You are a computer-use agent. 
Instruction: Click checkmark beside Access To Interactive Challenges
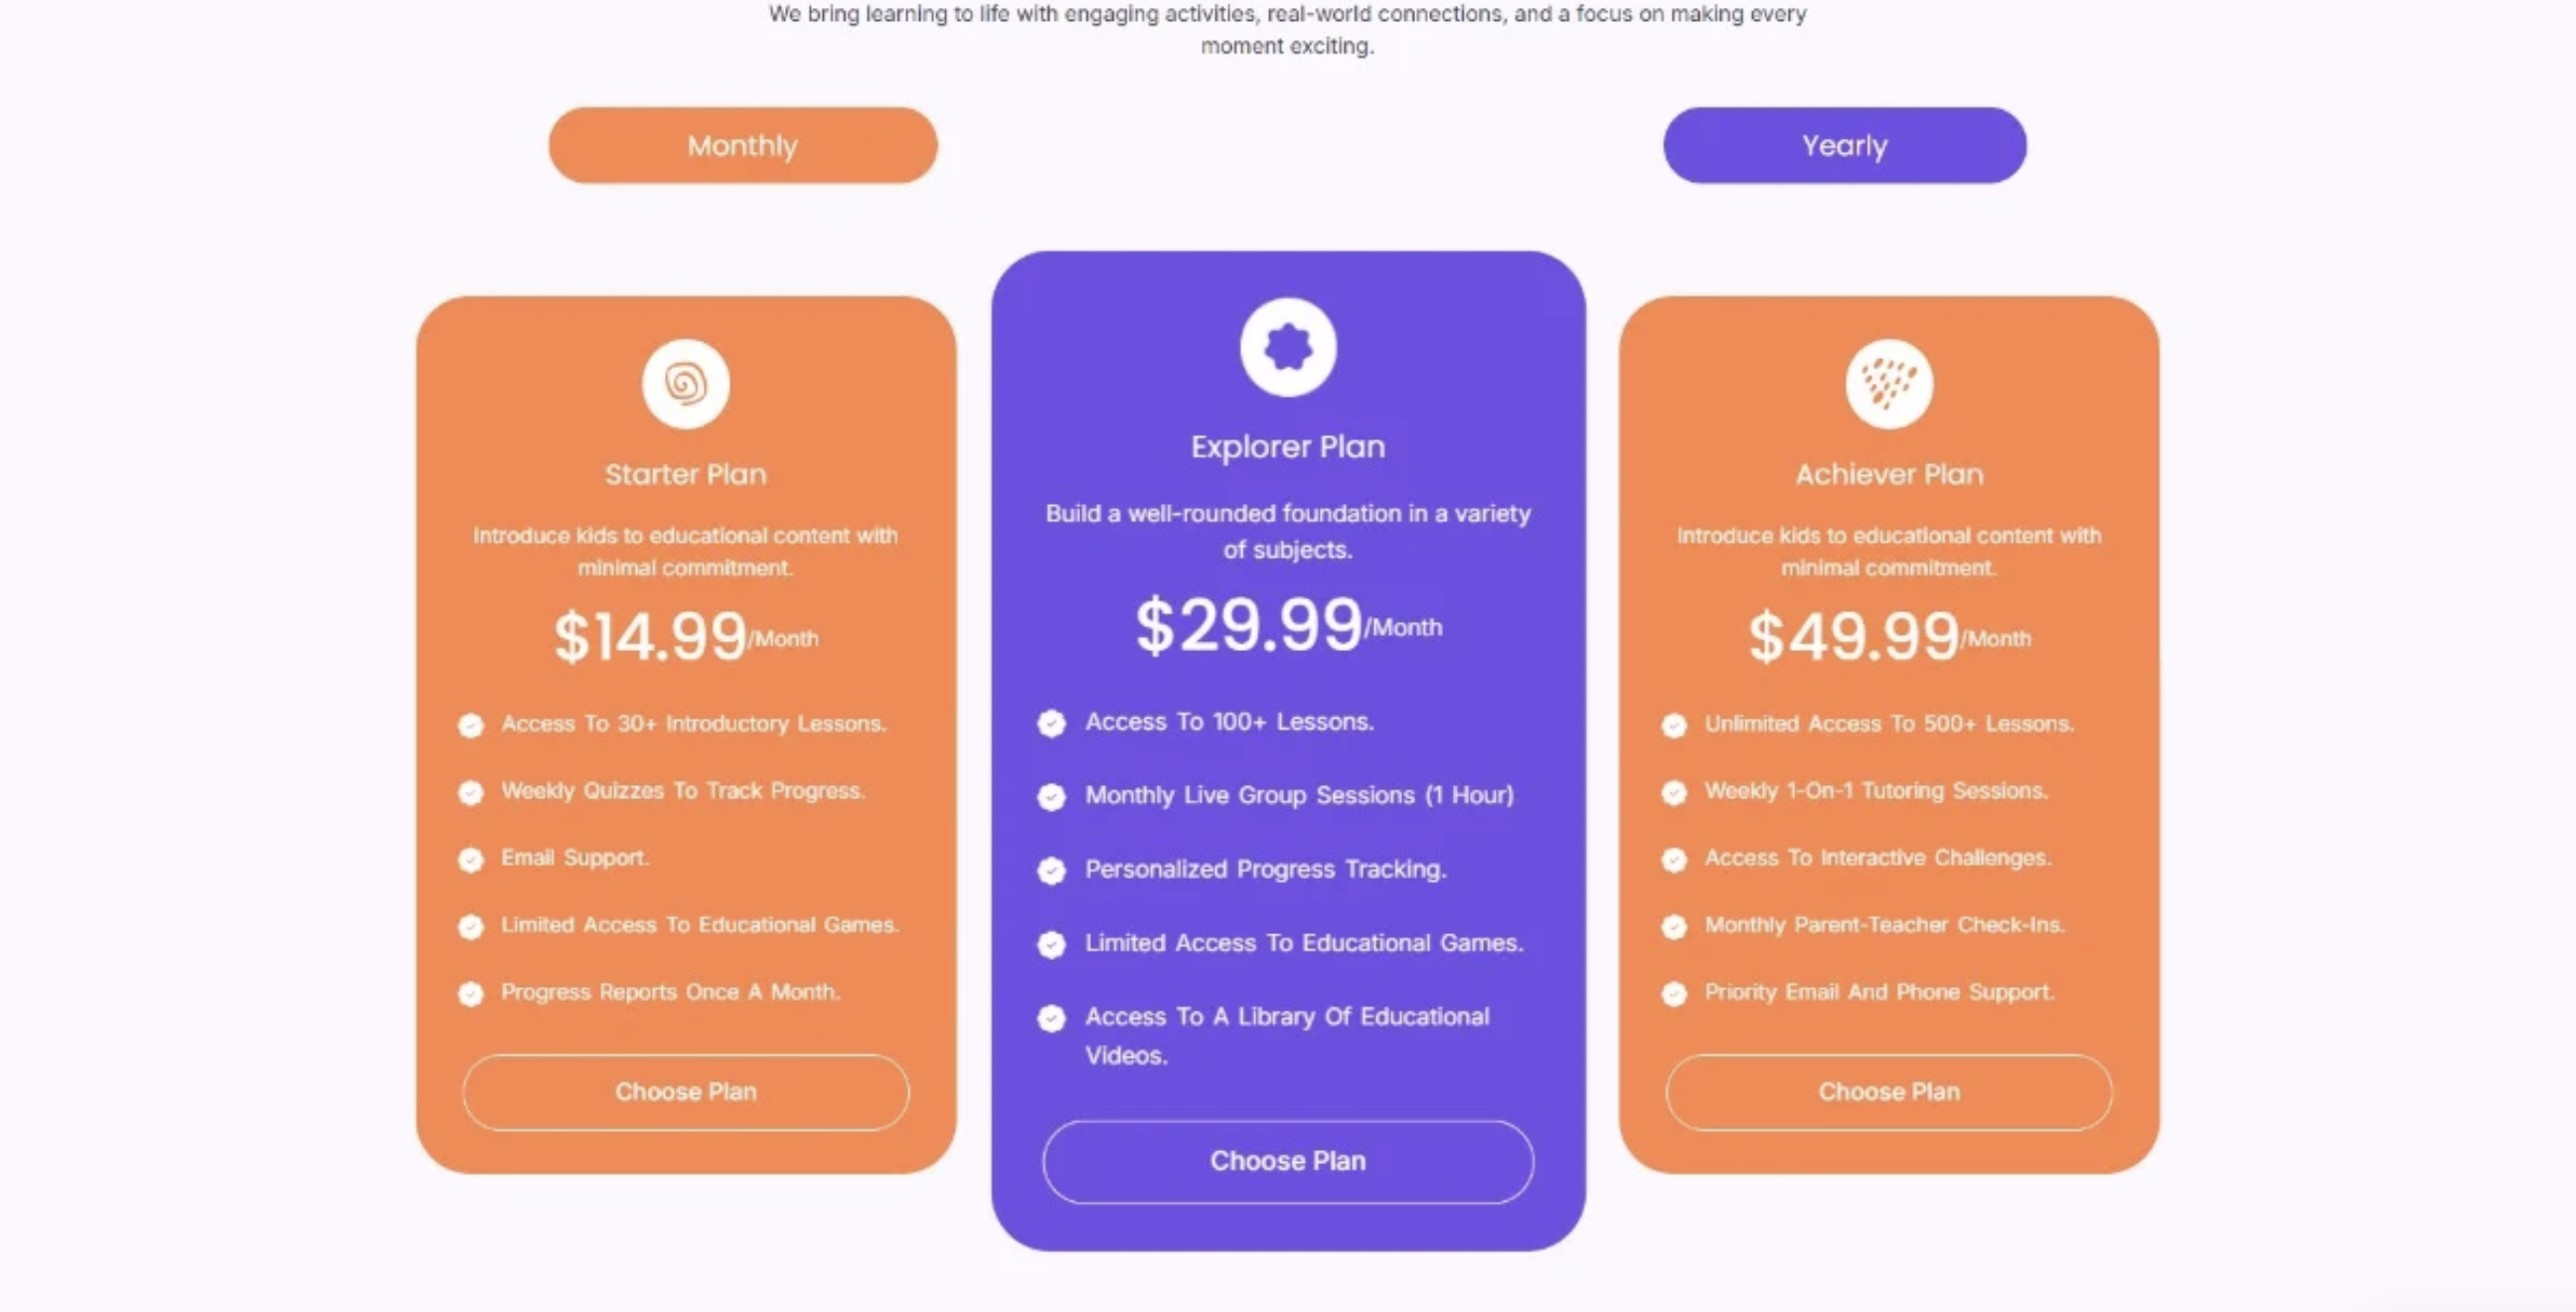point(1674,860)
